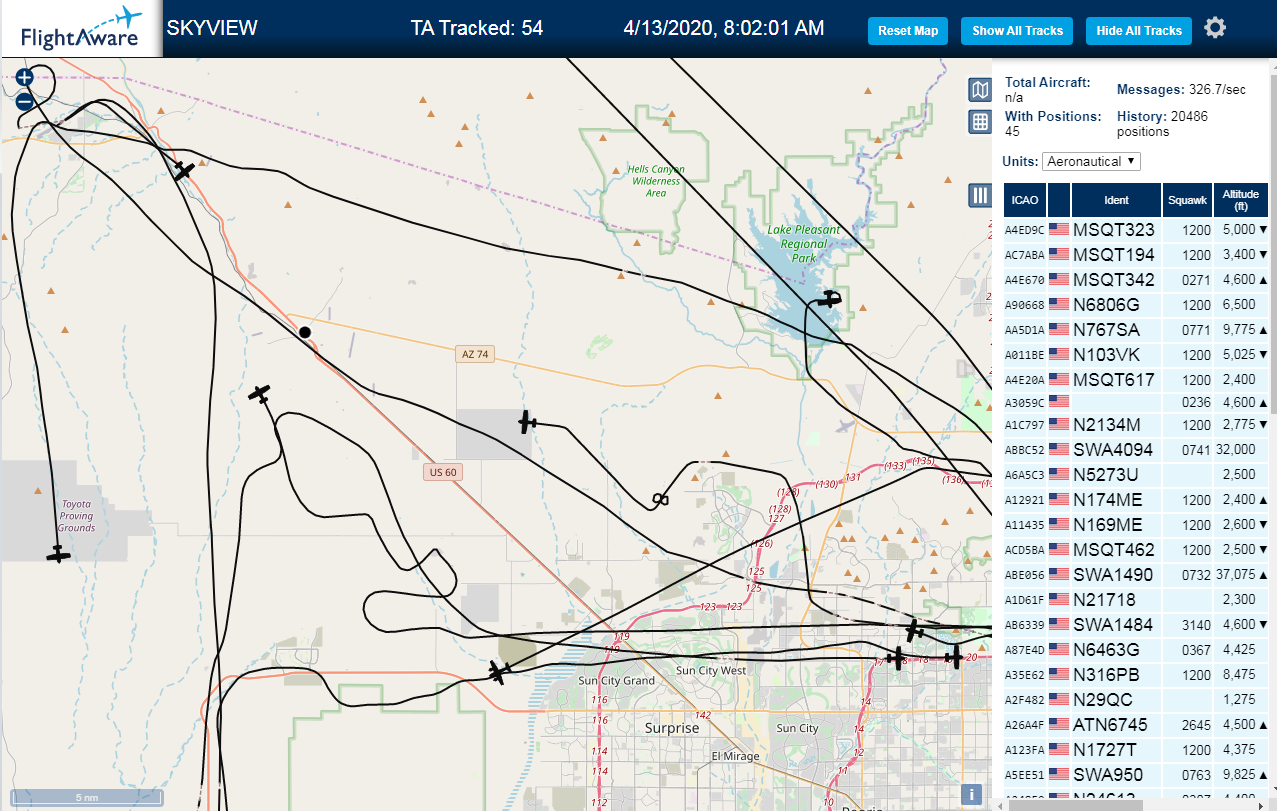Screen dimensions: 1277x811
Task: Click the TA Tracked: 54 counter
Action: click(x=477, y=28)
